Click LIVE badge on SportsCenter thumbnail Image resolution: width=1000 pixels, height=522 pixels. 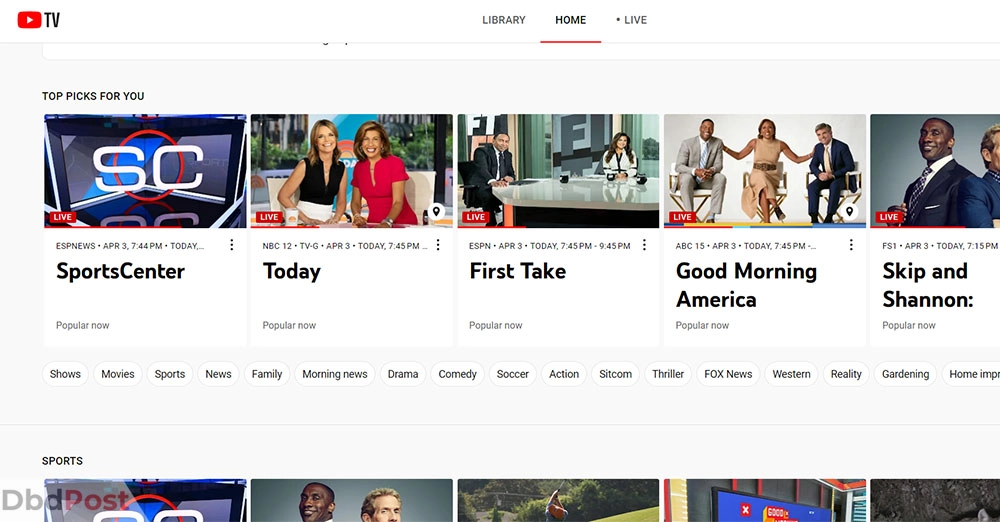(x=62, y=217)
